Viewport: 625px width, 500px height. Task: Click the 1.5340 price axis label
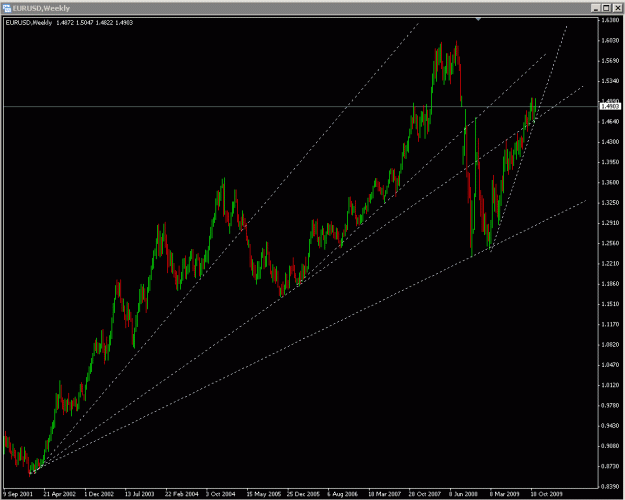tap(610, 81)
